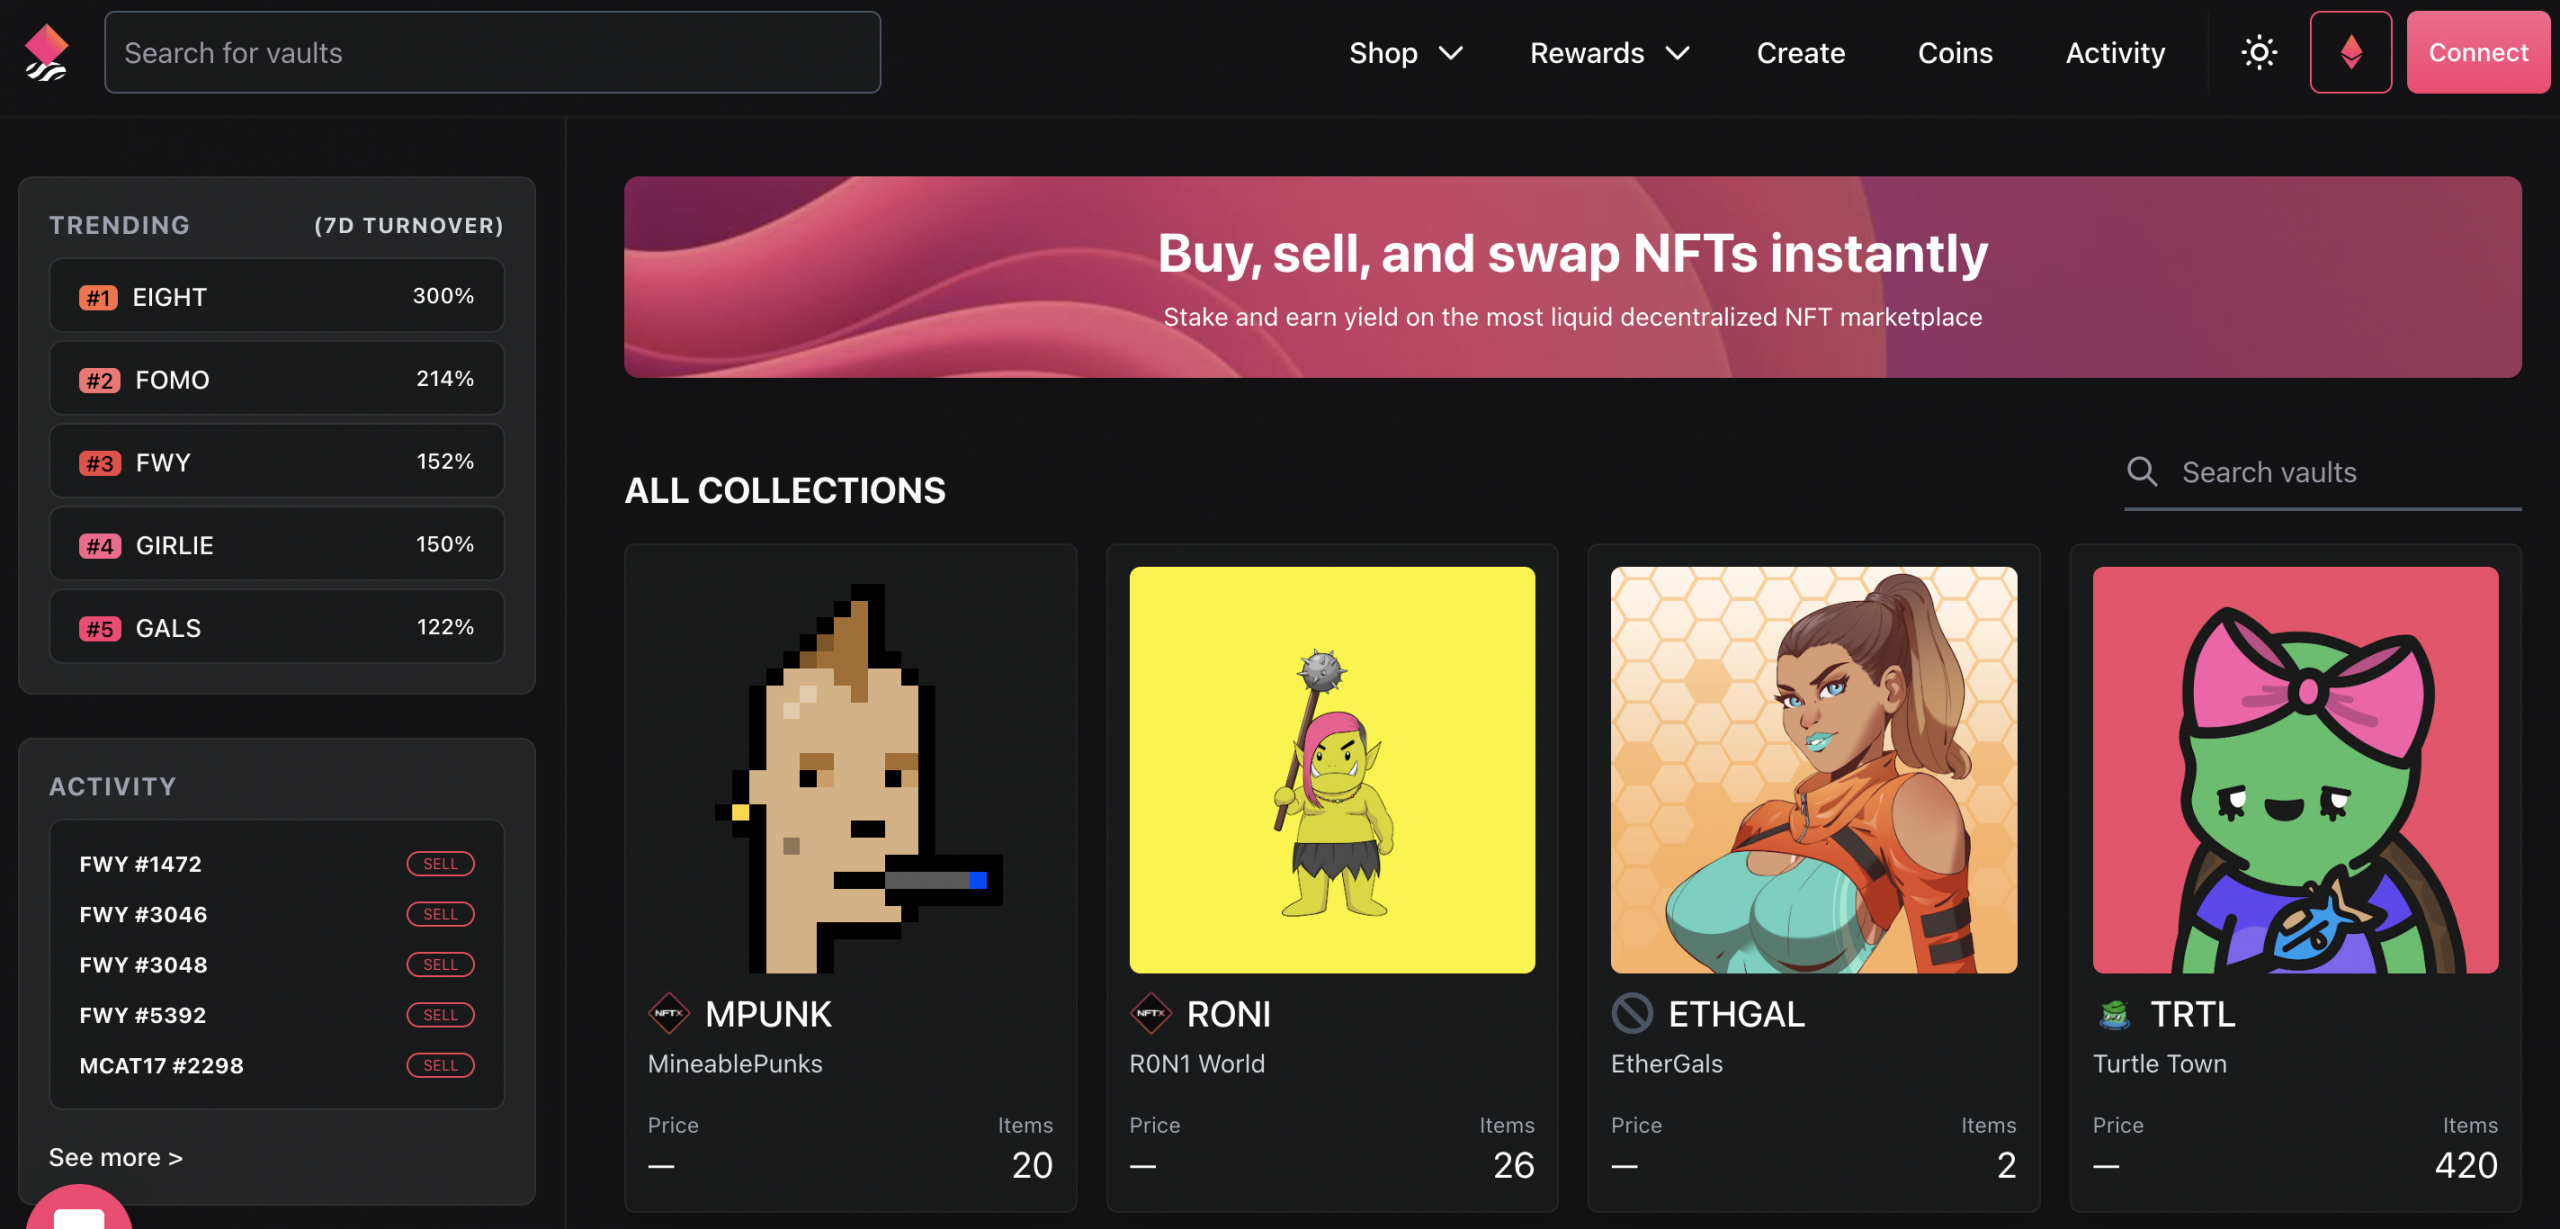Open the ETHGAL character thumbnail

point(1813,770)
